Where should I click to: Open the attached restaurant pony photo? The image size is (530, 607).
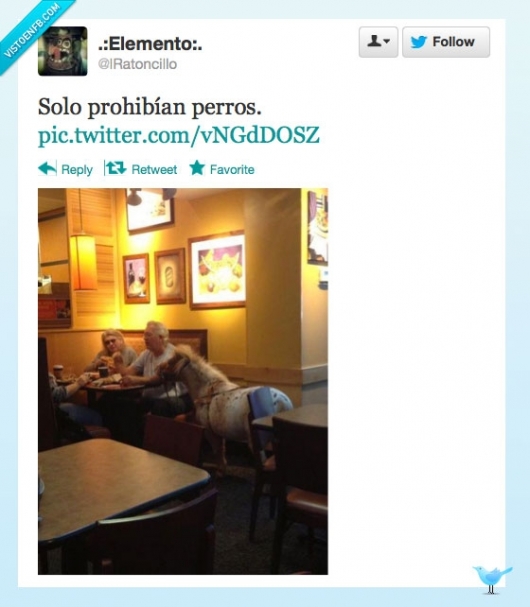(183, 381)
